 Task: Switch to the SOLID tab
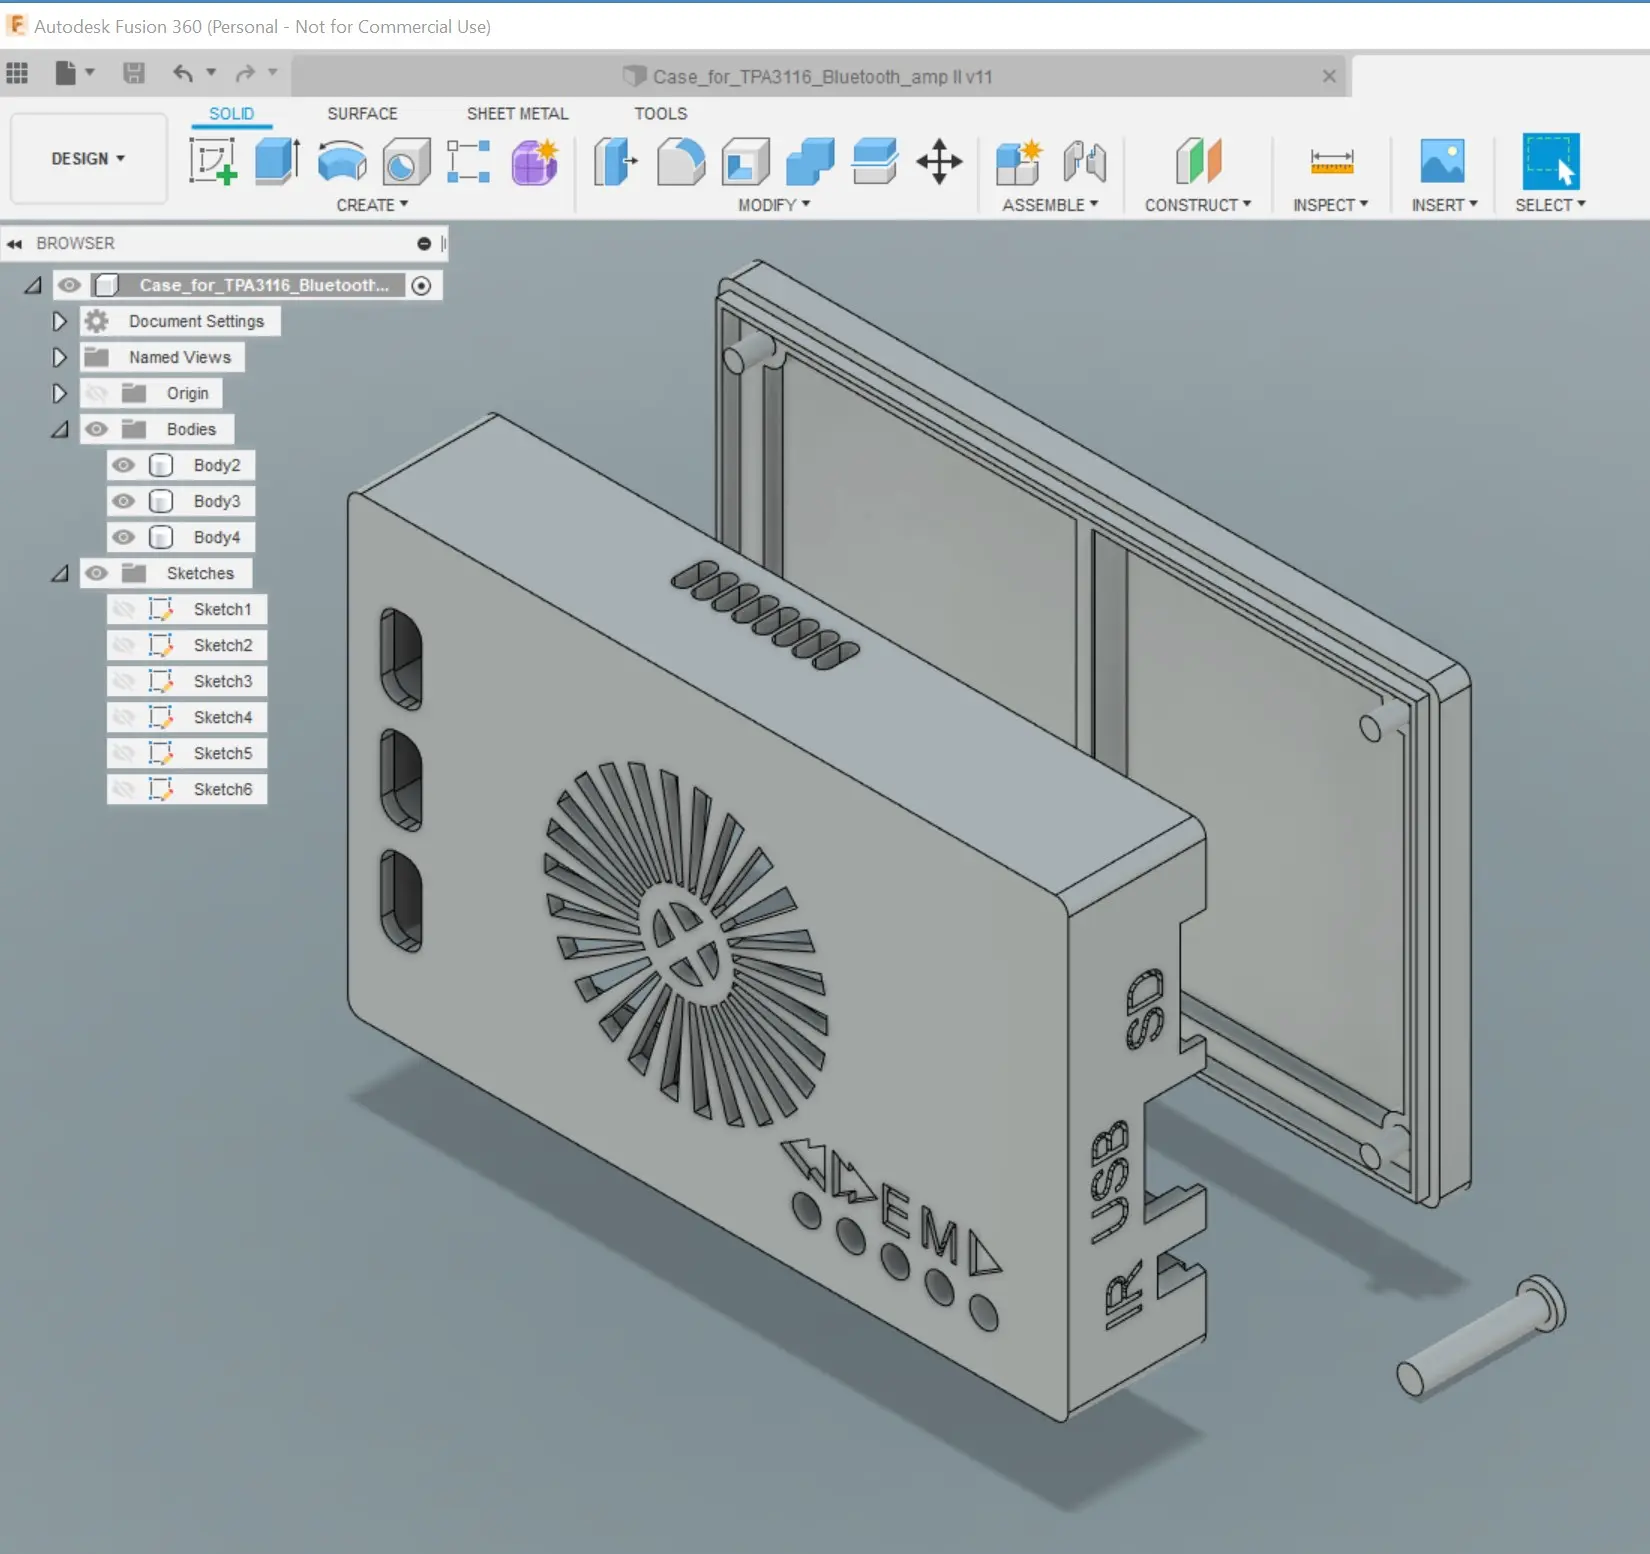(231, 114)
